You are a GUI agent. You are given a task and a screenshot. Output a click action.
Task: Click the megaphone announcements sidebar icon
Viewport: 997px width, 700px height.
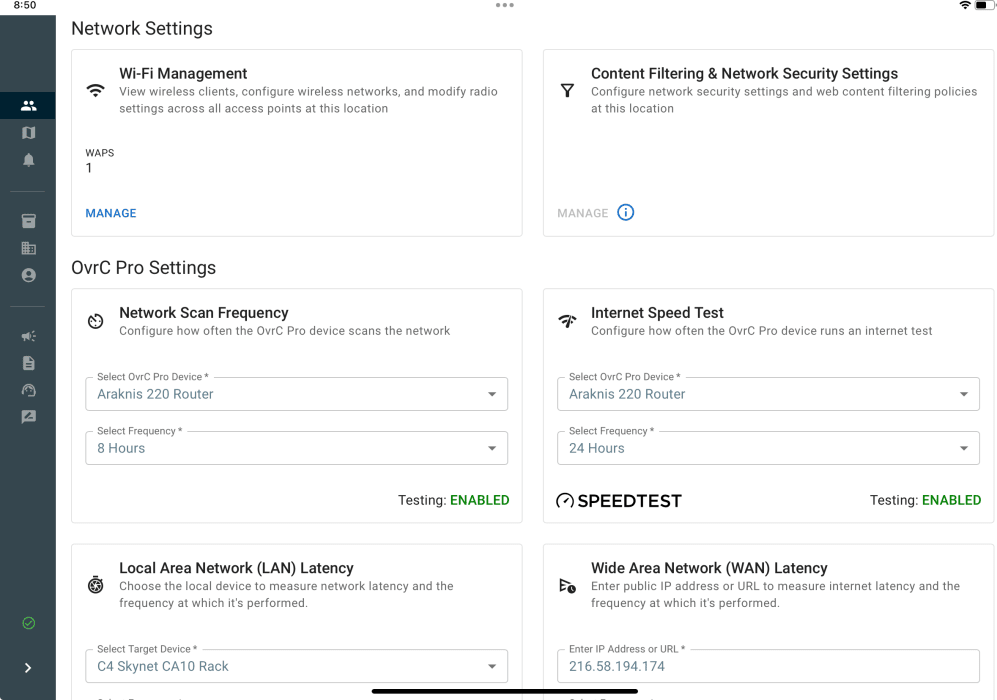pos(28,337)
